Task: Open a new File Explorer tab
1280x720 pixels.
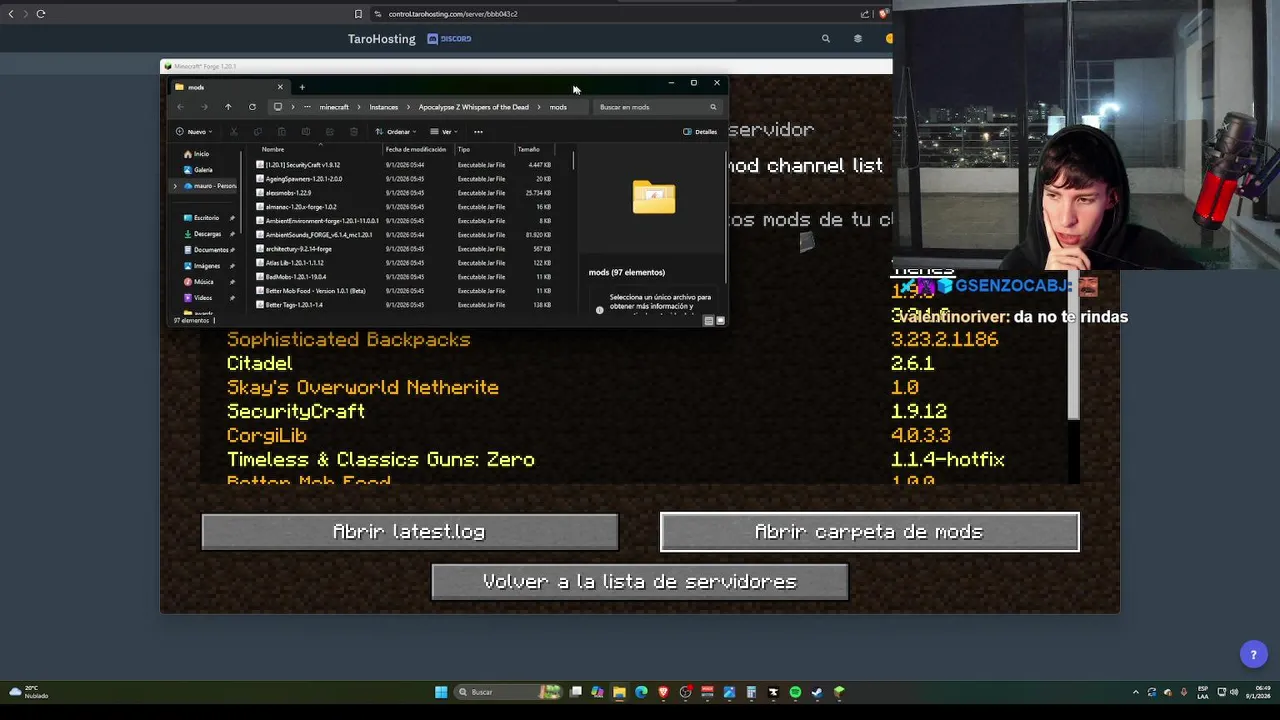Action: [302, 87]
